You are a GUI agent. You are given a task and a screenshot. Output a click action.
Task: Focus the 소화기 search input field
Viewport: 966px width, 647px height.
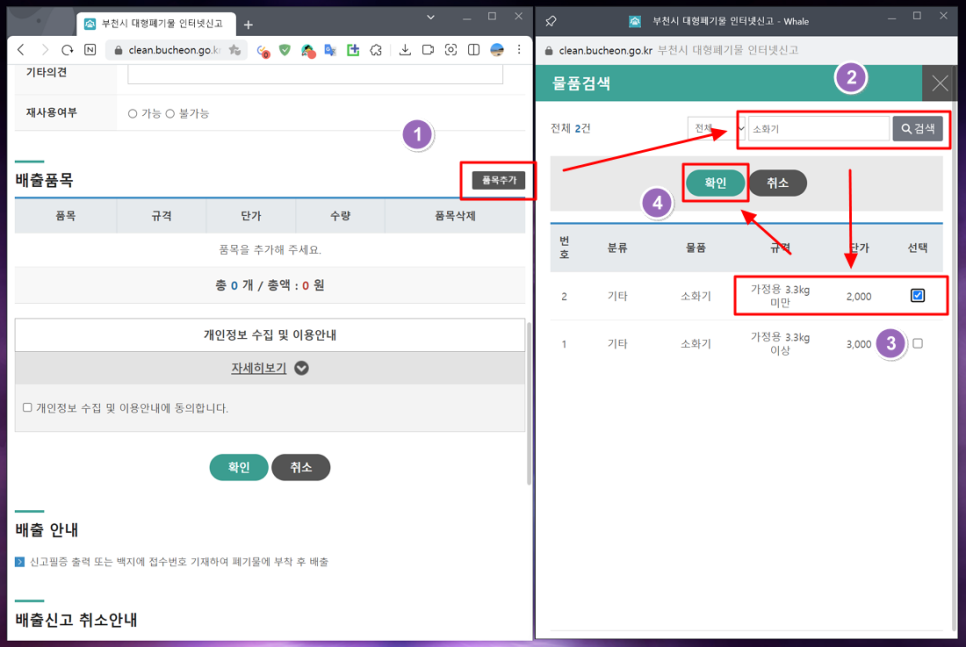pyautogui.click(x=819, y=129)
